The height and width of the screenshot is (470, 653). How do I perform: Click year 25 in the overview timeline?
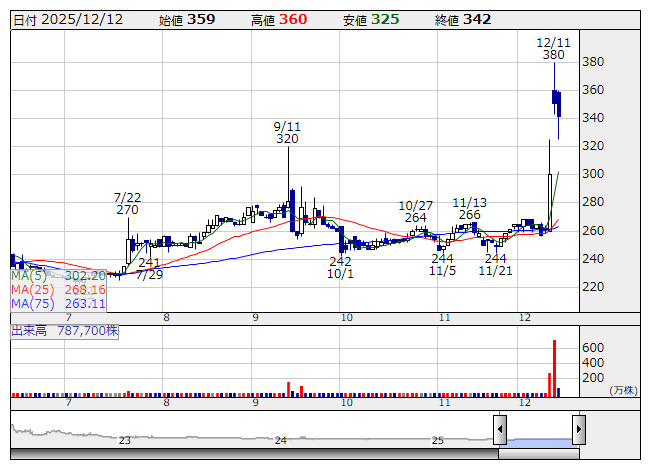coord(437,440)
